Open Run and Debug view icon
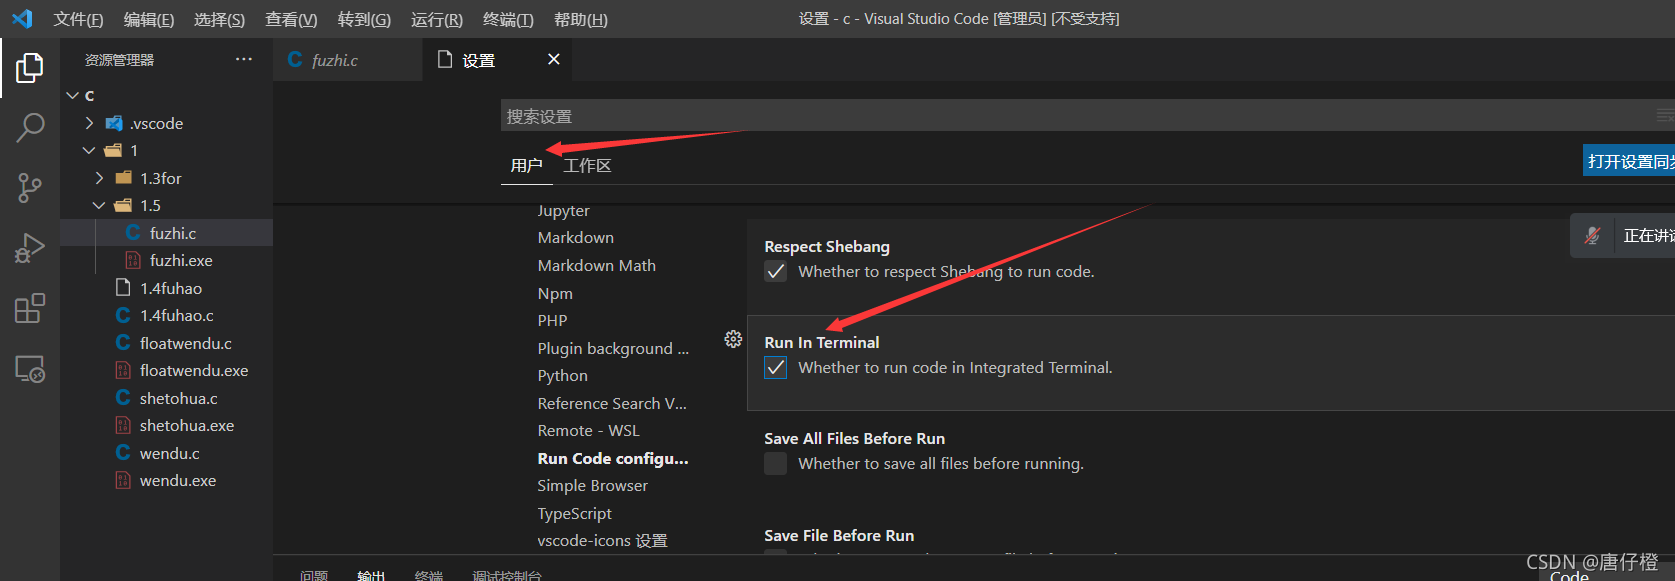 [x=30, y=247]
